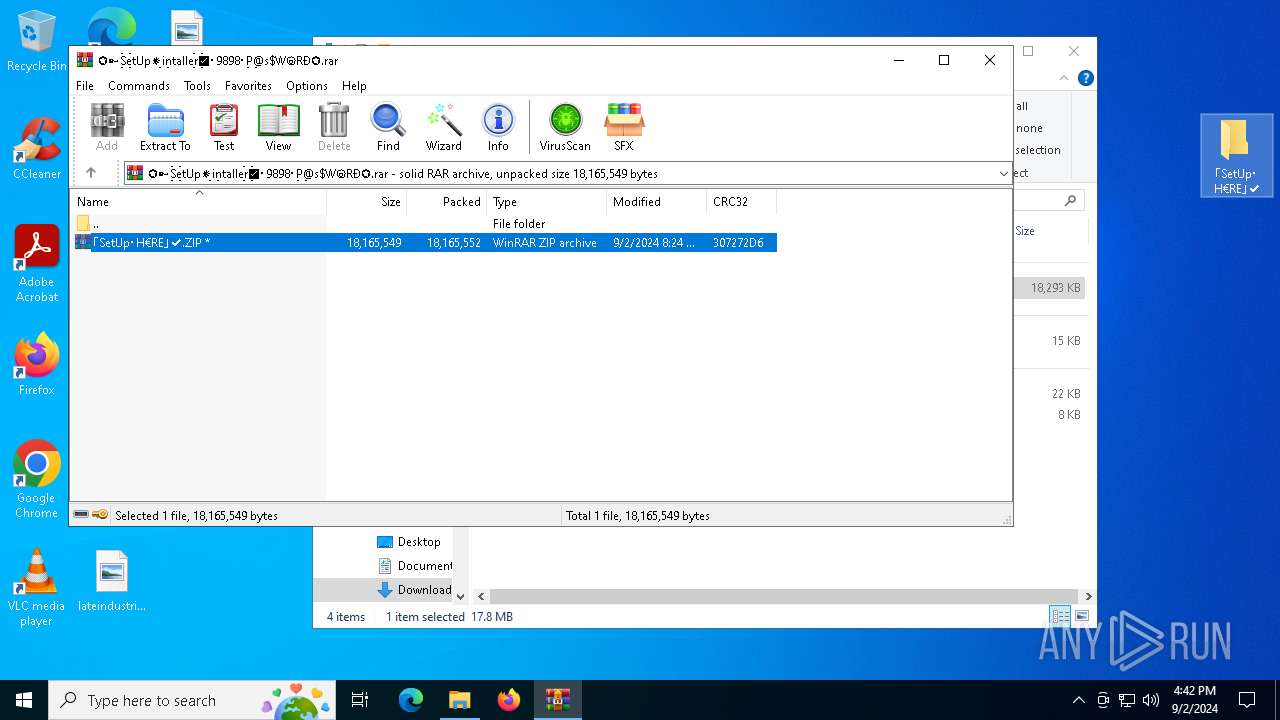The image size is (1280, 720).
Task: Select the lateindustri... desktop file
Action: (112, 580)
